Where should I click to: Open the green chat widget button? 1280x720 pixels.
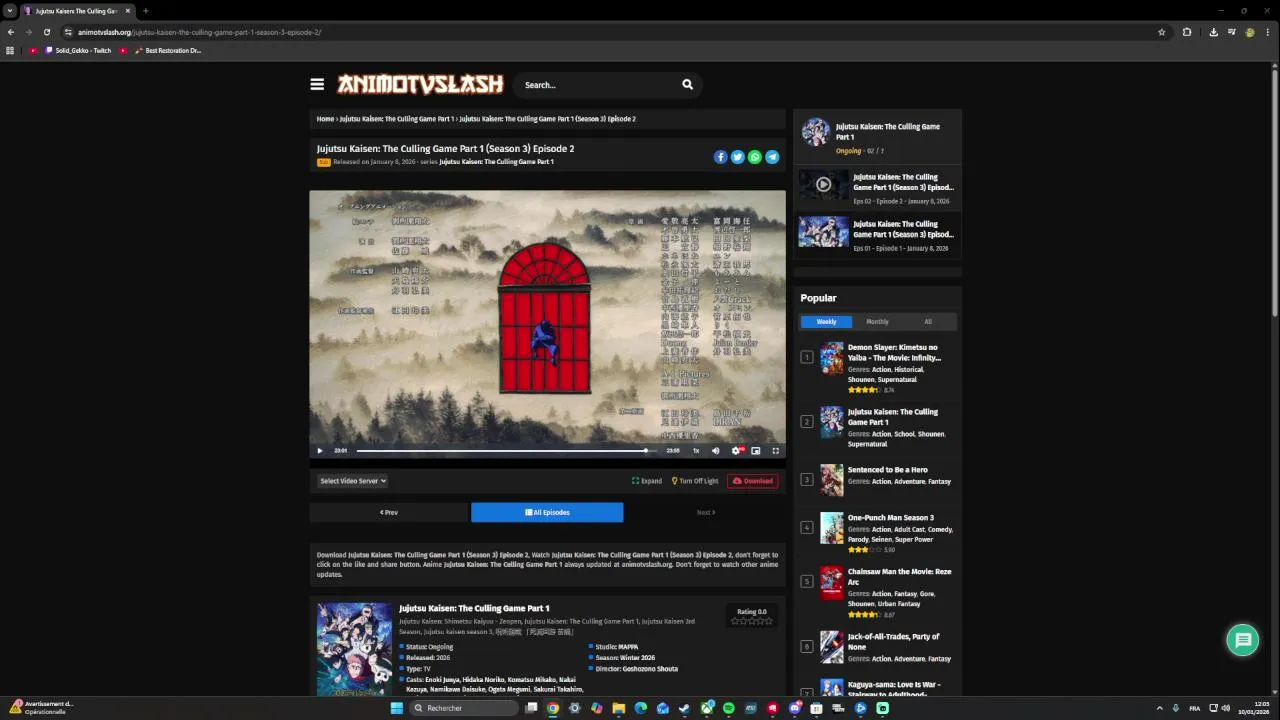pos(1243,640)
